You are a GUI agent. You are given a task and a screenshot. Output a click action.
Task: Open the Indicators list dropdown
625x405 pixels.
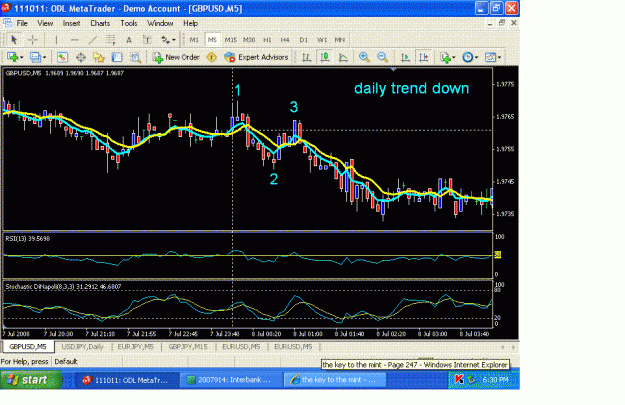pyautogui.click(x=448, y=57)
